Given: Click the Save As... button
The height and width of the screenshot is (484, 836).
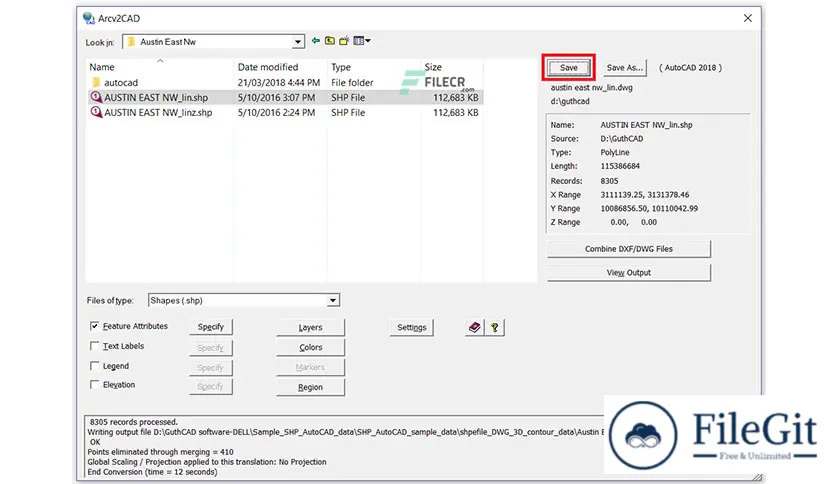Looking at the screenshot, I should coord(624,68).
